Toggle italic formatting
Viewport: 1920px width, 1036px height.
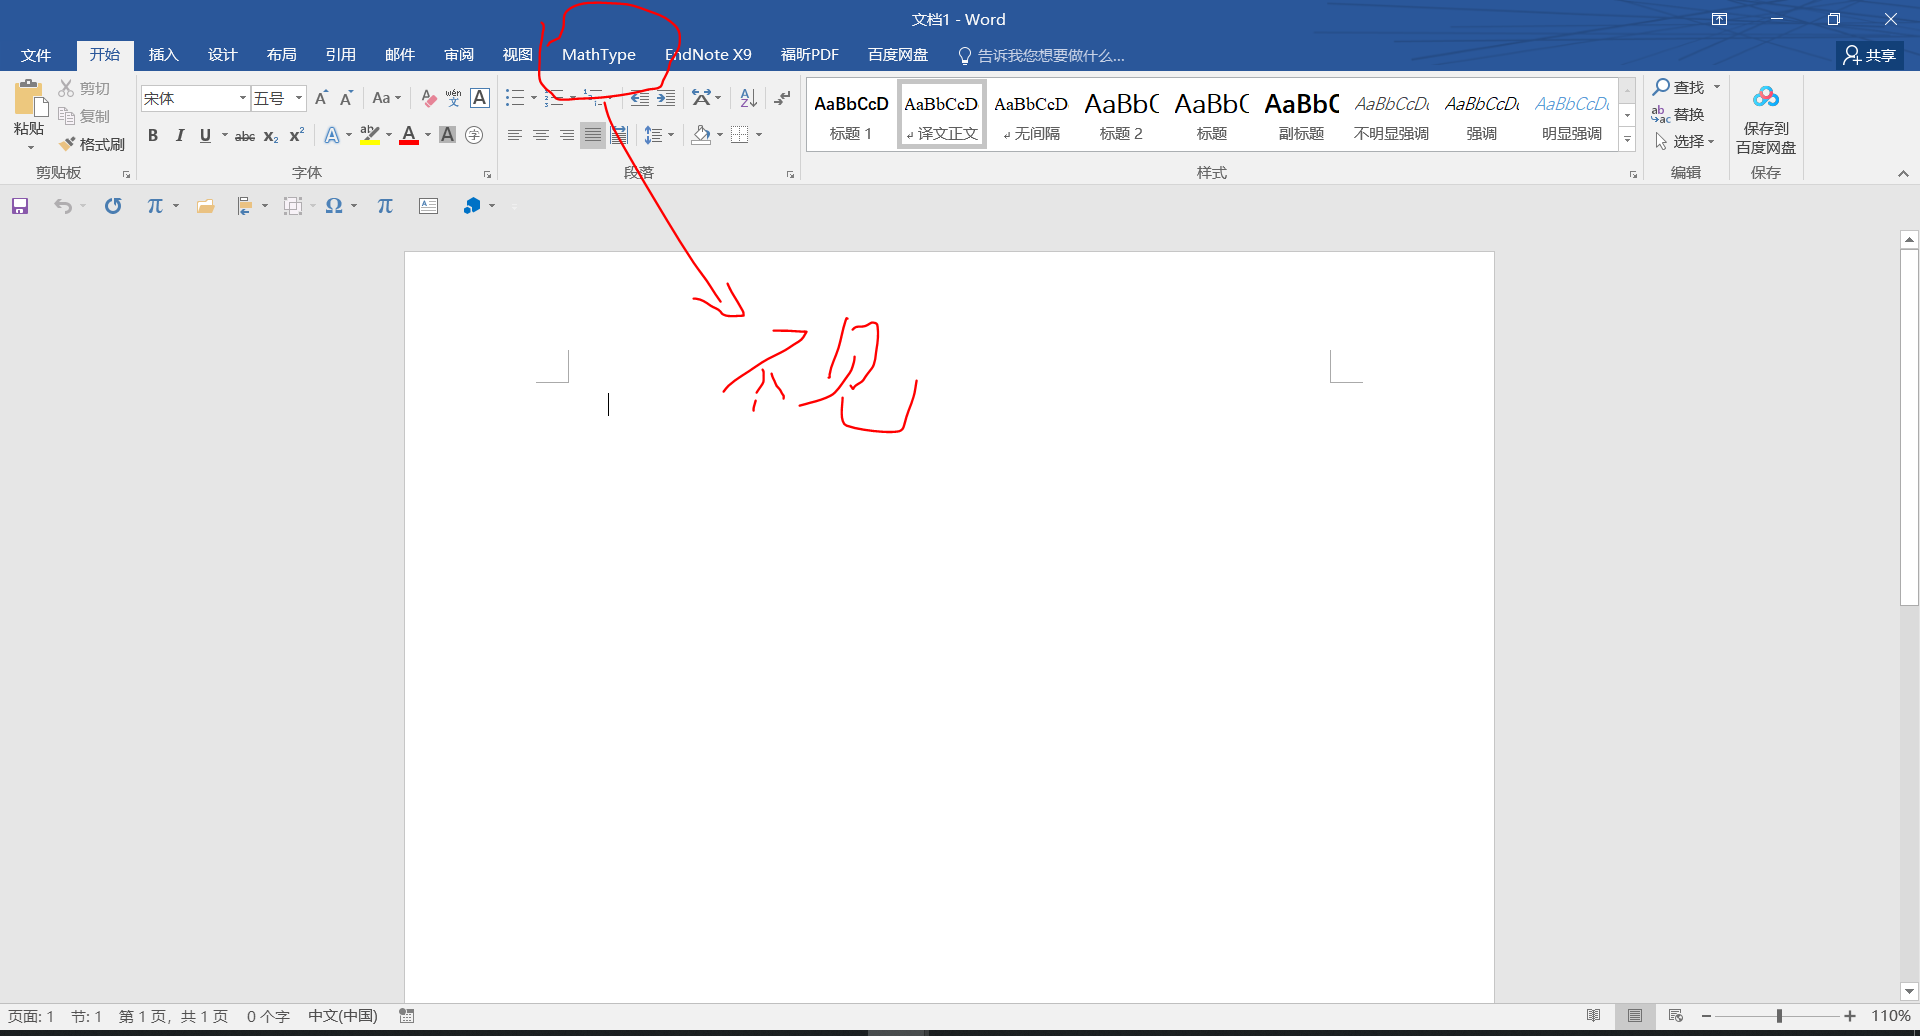pyautogui.click(x=179, y=136)
